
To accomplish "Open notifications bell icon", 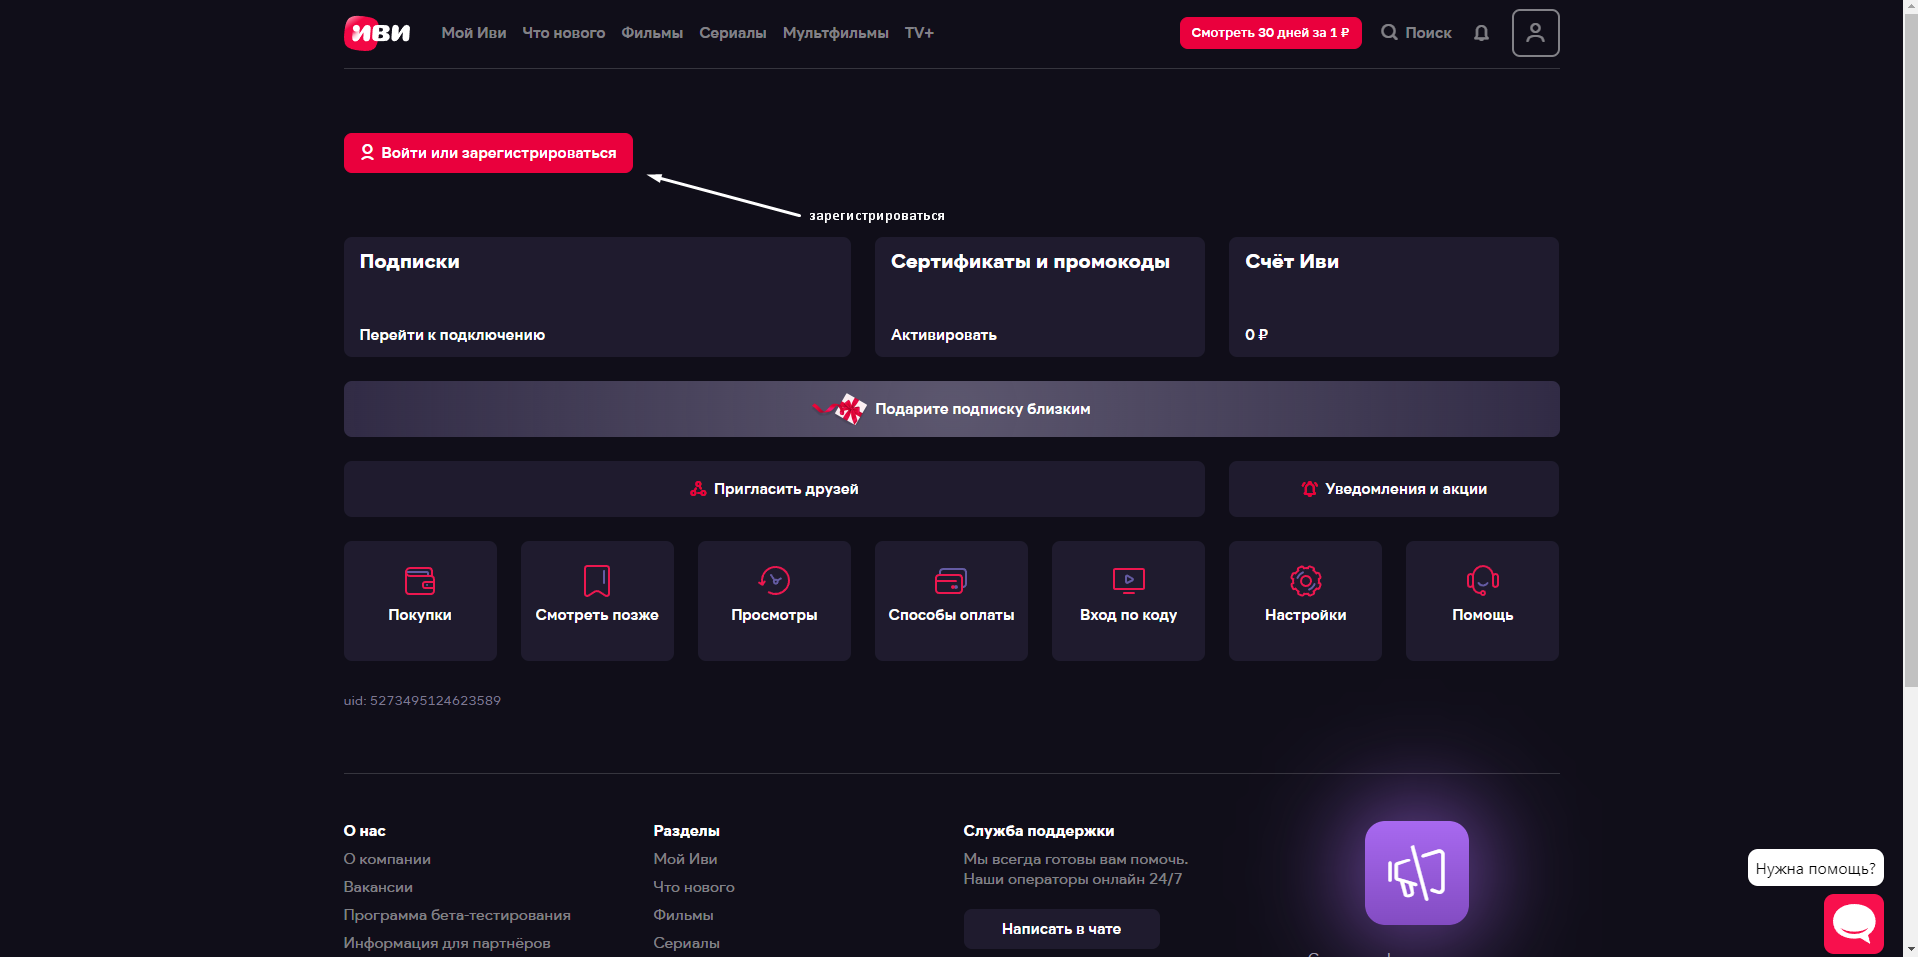I will (x=1481, y=33).
